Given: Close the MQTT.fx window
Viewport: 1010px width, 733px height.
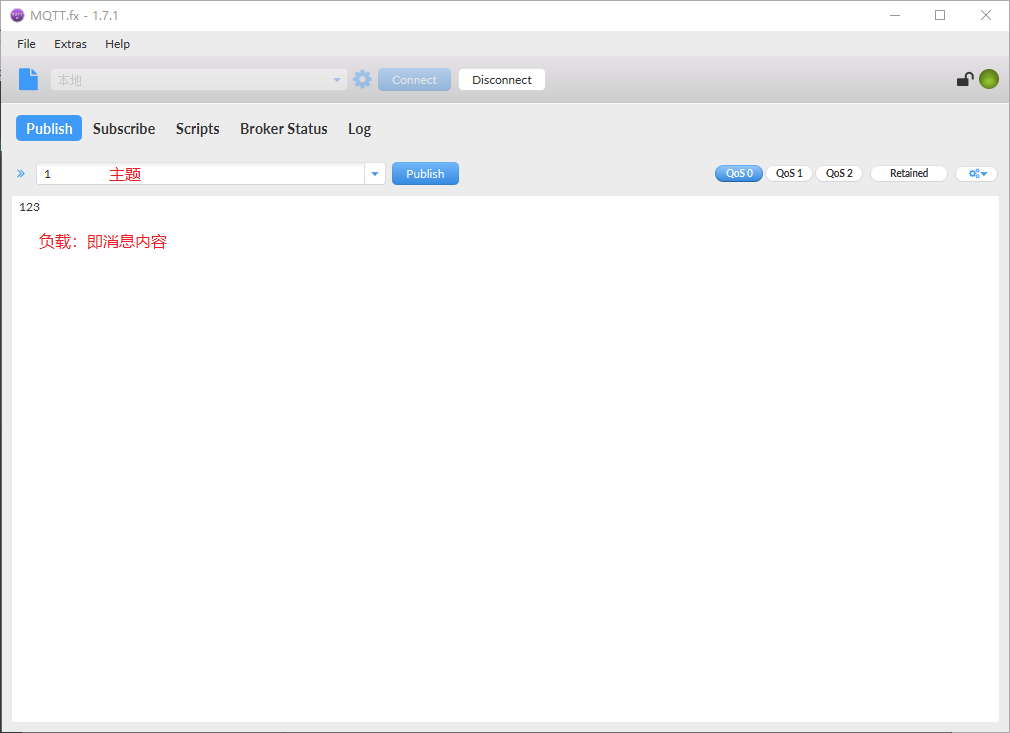Looking at the screenshot, I should tap(986, 15).
